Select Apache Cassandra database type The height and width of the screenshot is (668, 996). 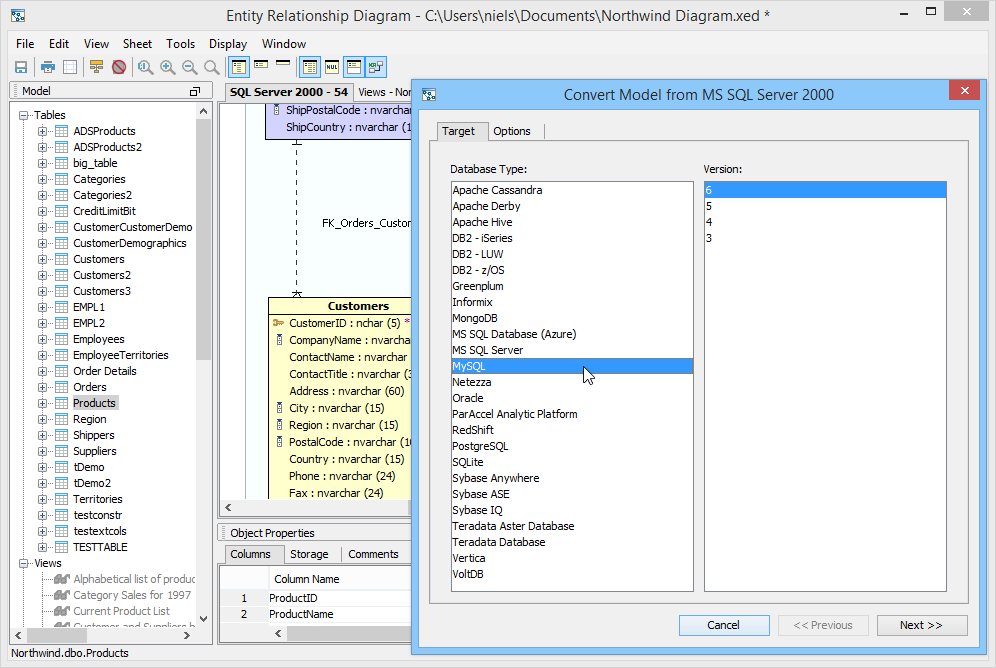(x=572, y=190)
